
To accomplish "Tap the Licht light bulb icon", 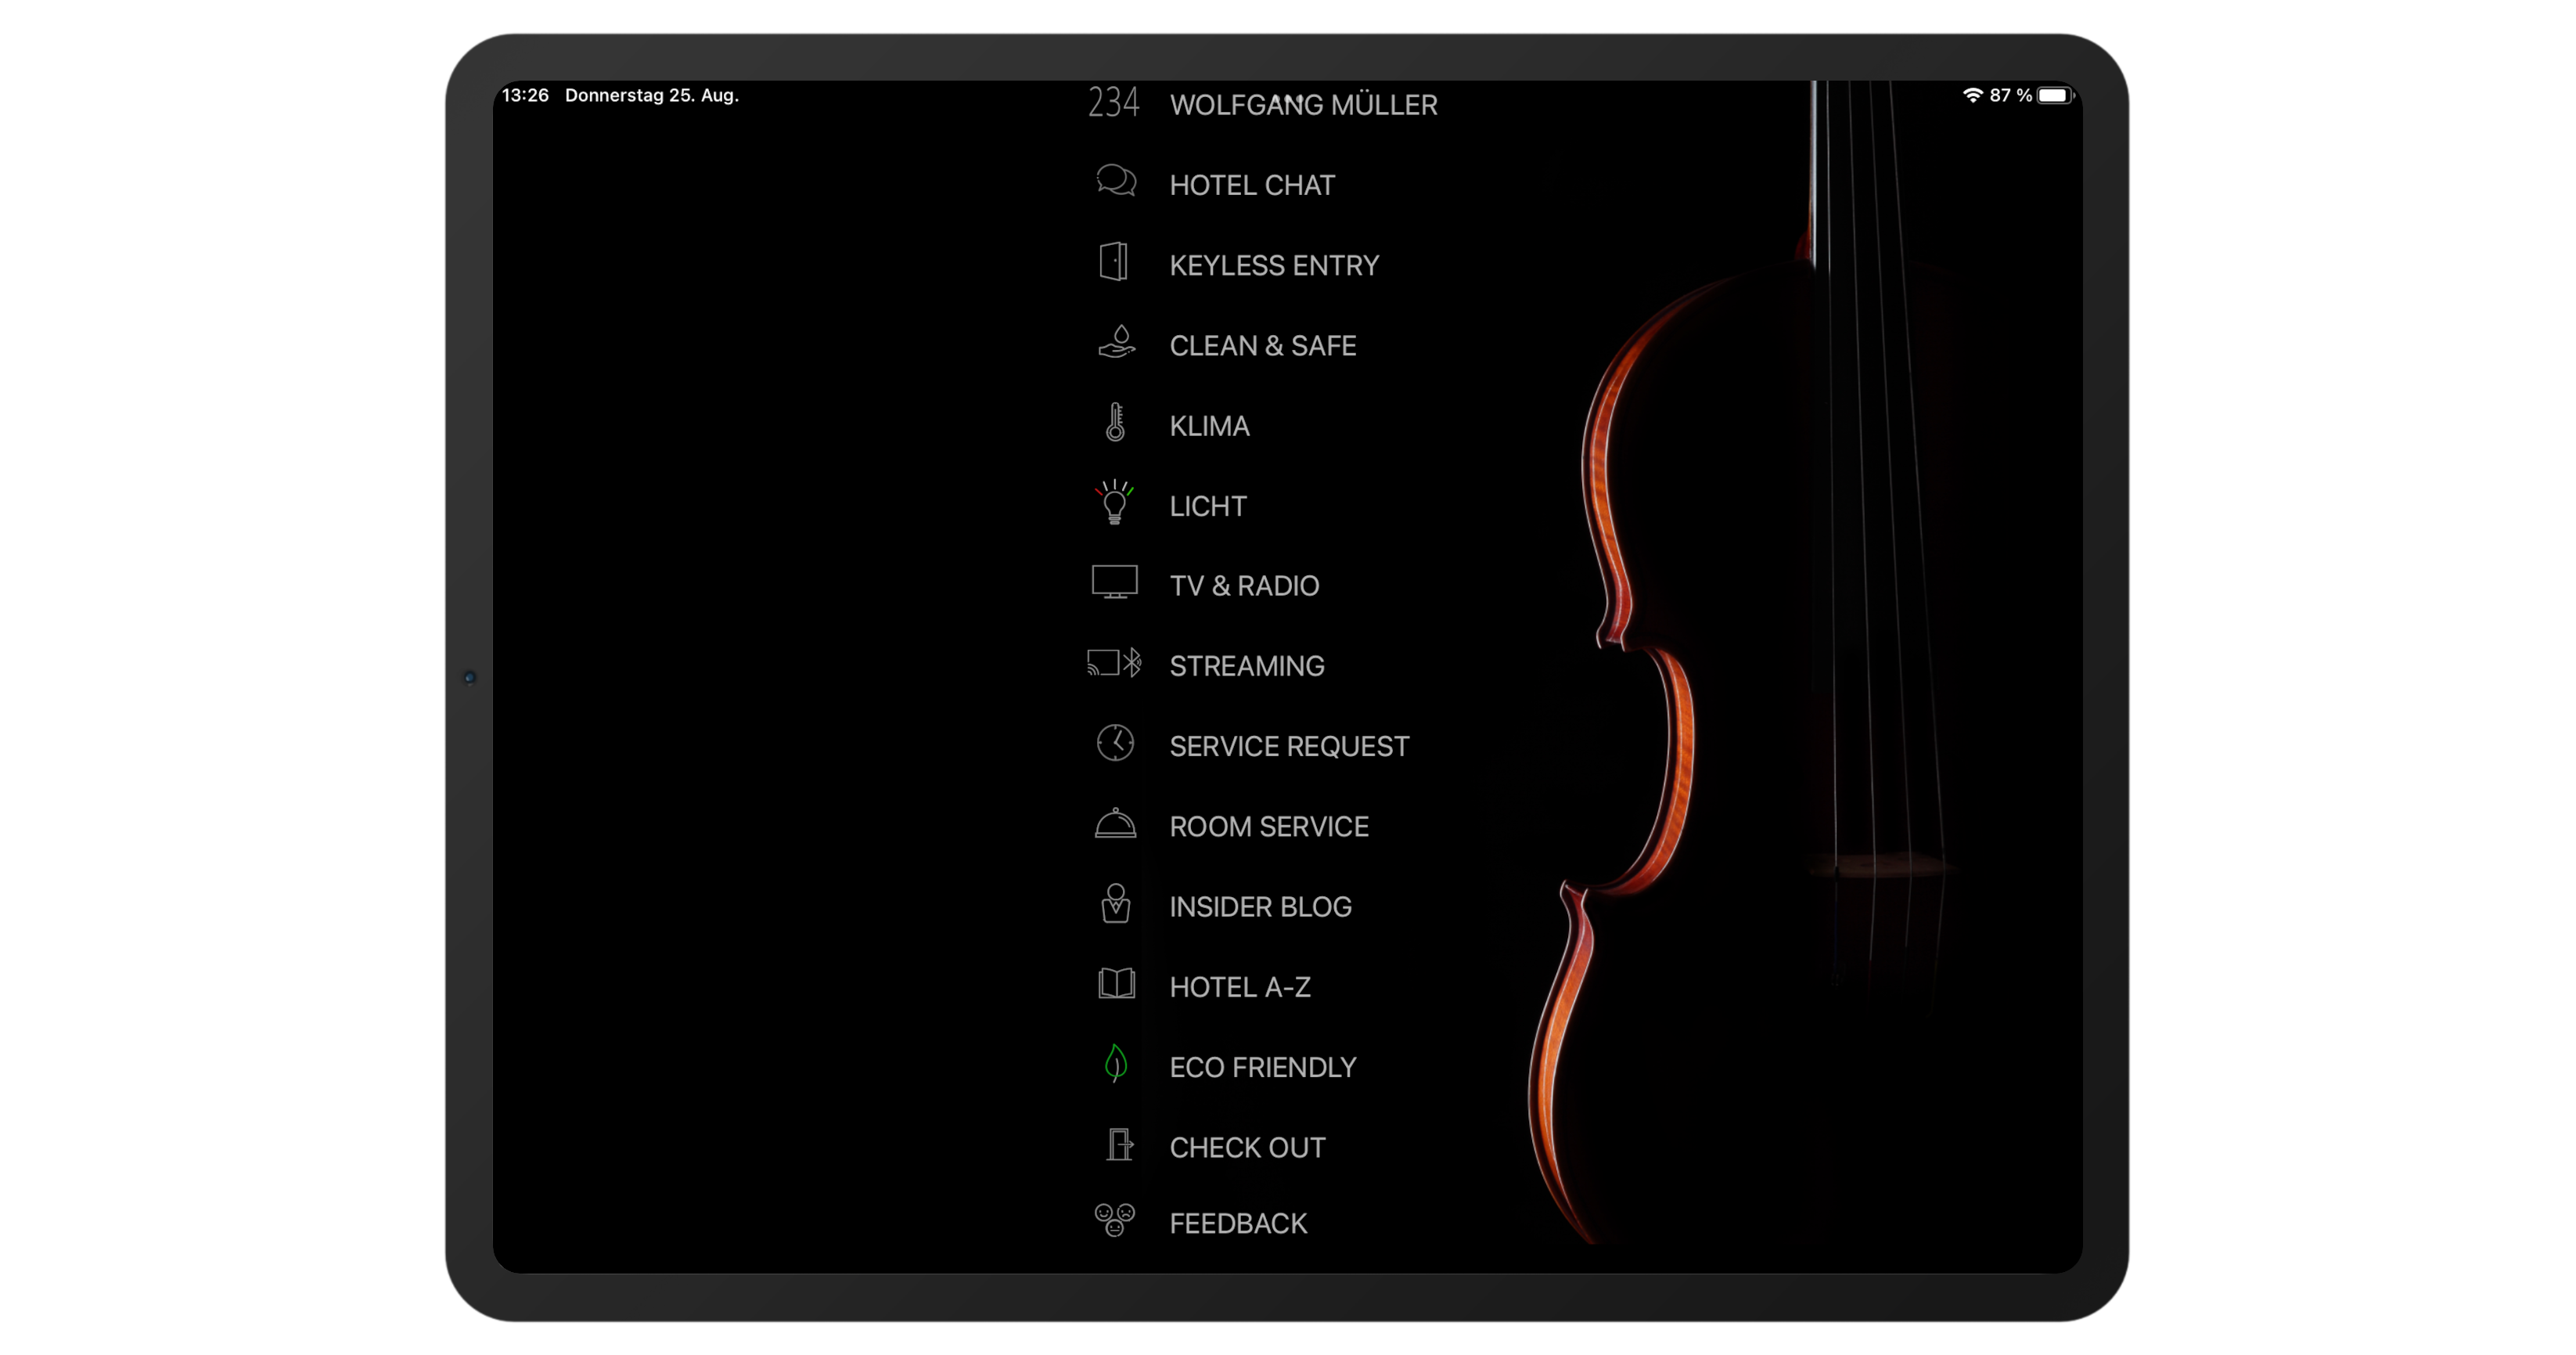I will pyautogui.click(x=1114, y=502).
